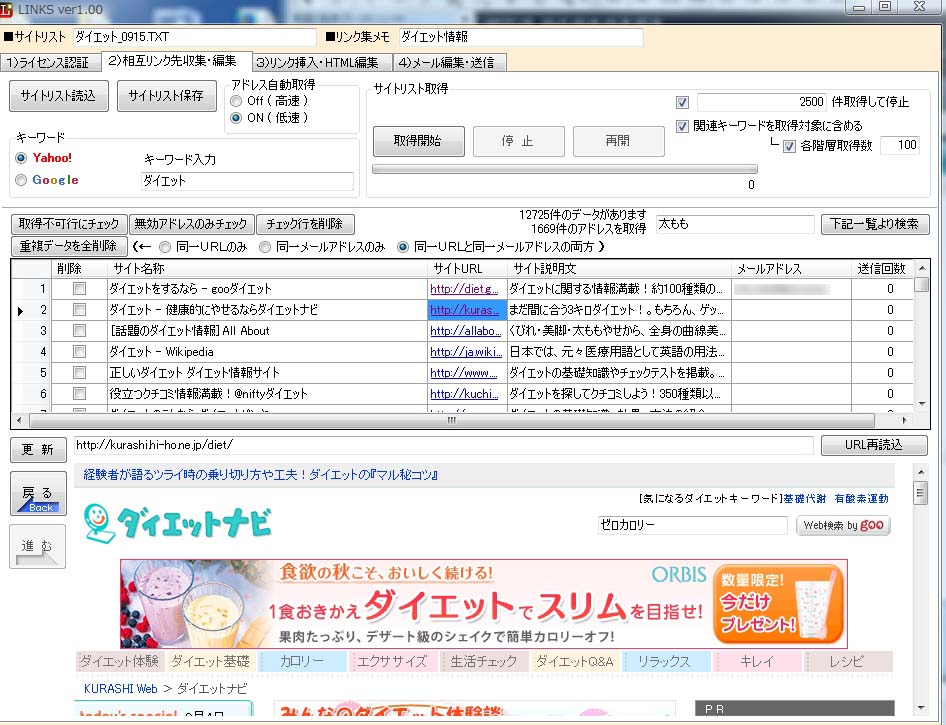Click the 基礎代謝 keyword link

pos(804,499)
